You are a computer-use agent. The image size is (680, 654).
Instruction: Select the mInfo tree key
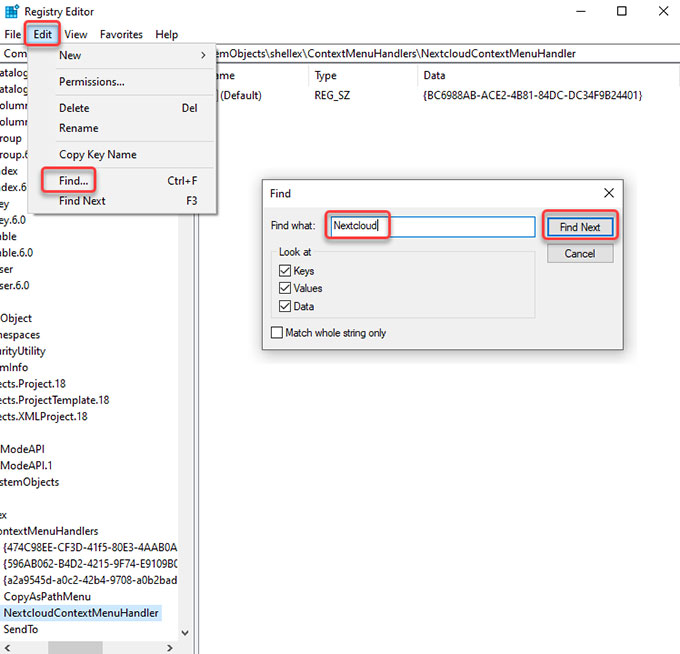14,367
